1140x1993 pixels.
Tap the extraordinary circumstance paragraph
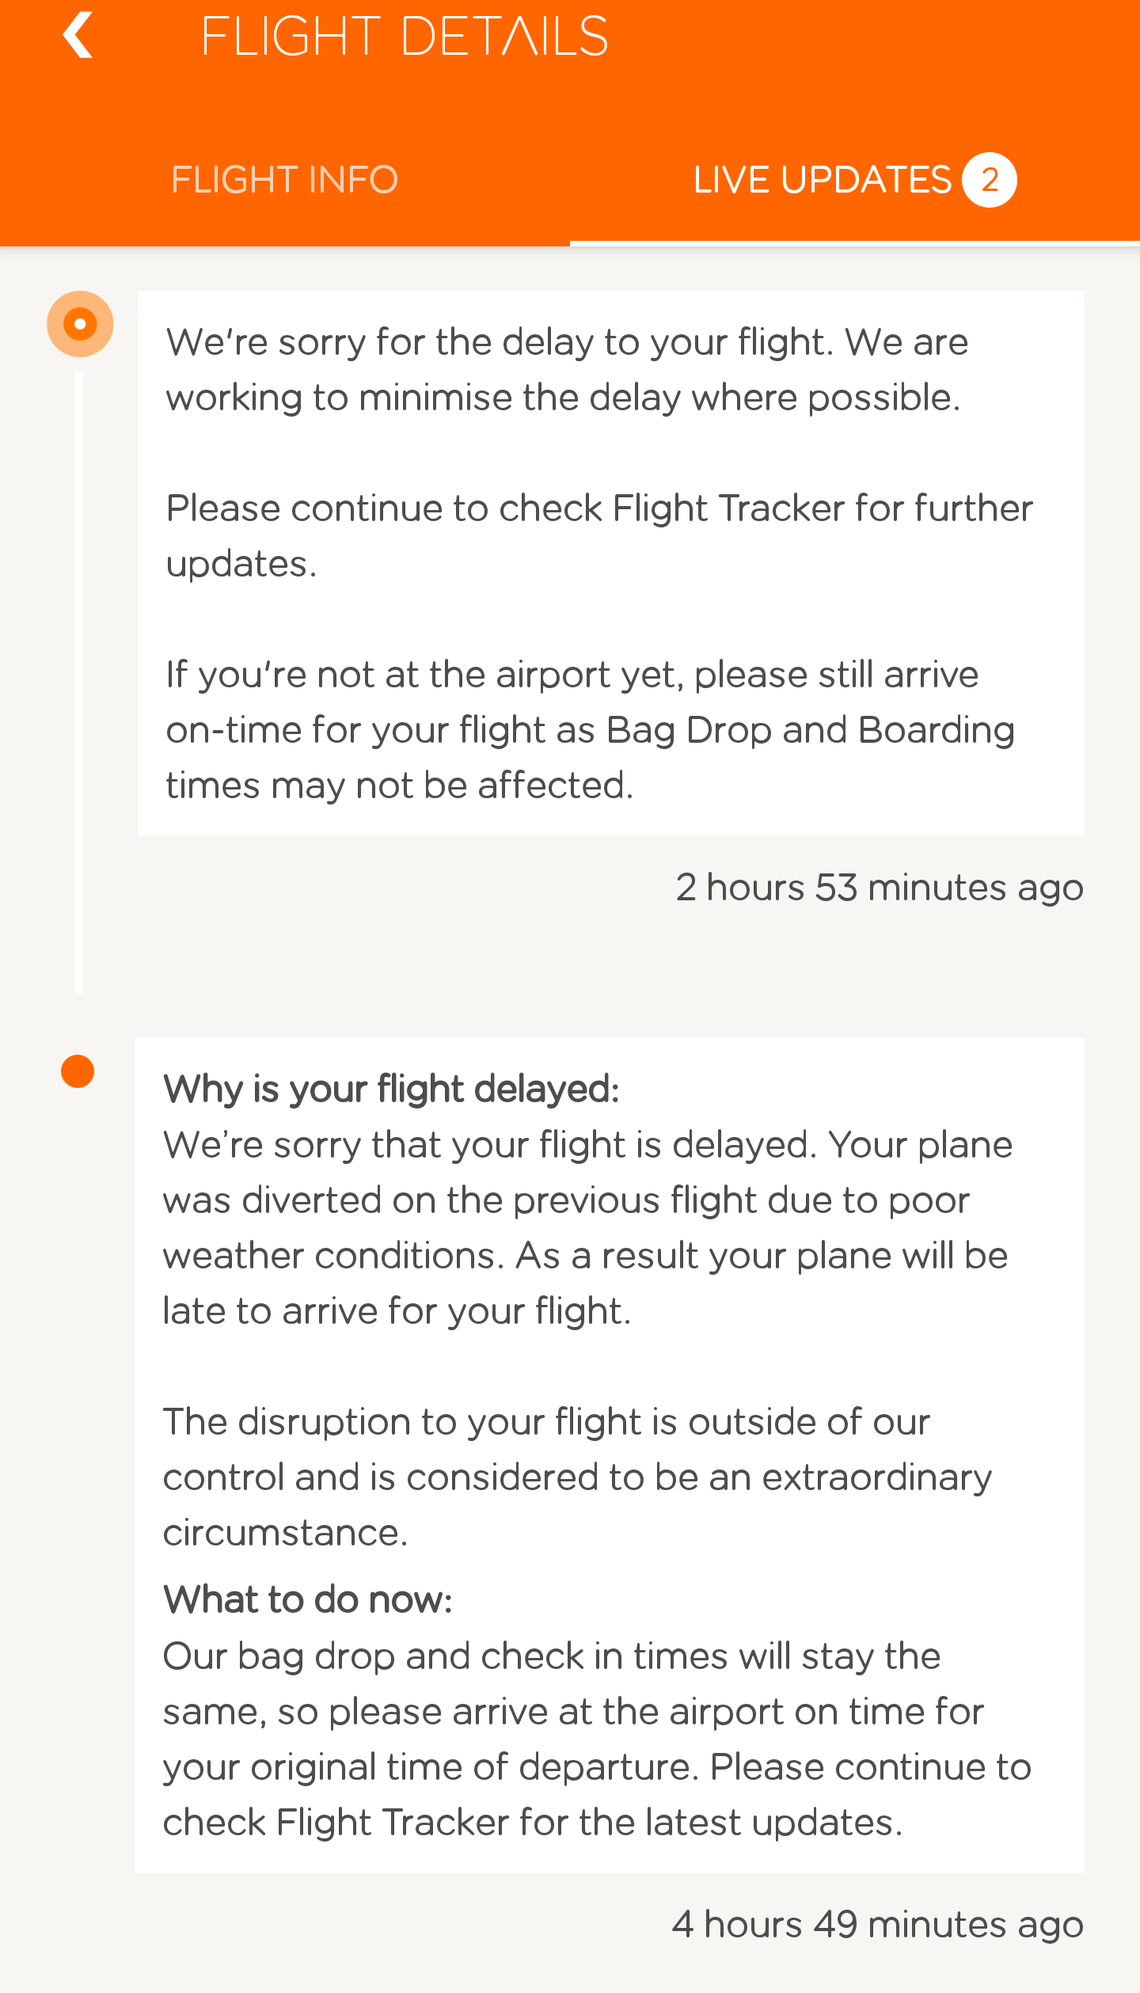577,1477
